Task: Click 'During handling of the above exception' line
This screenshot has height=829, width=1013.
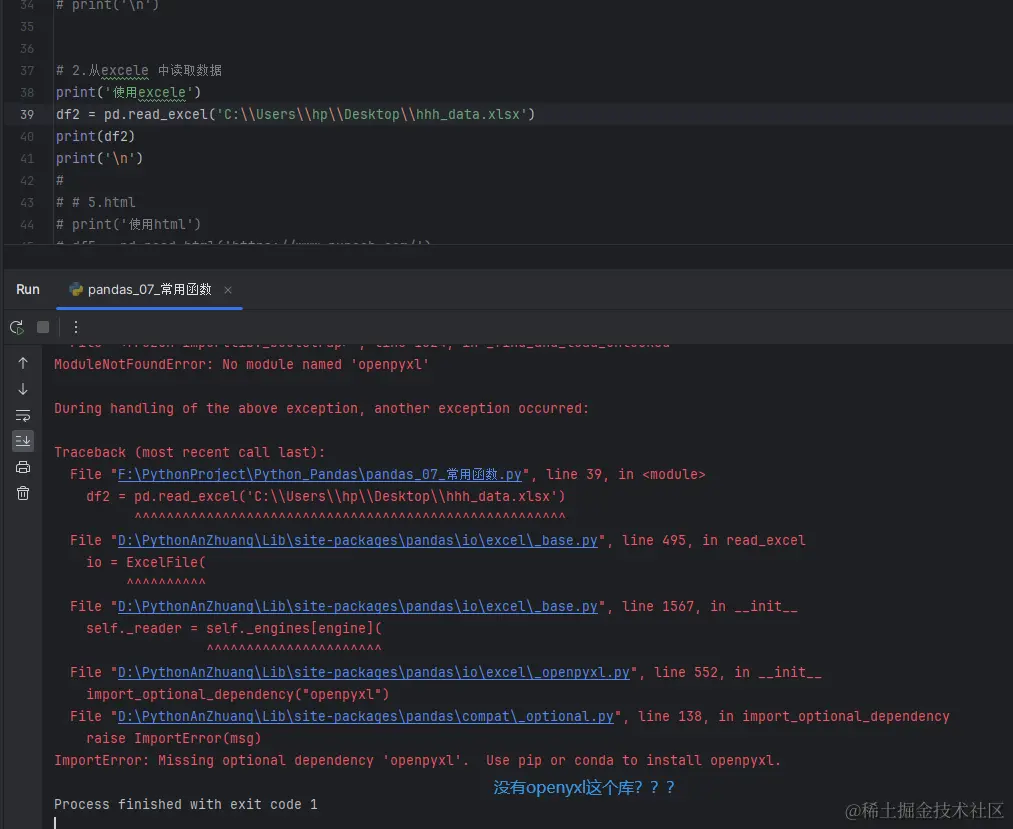Action: (x=322, y=408)
